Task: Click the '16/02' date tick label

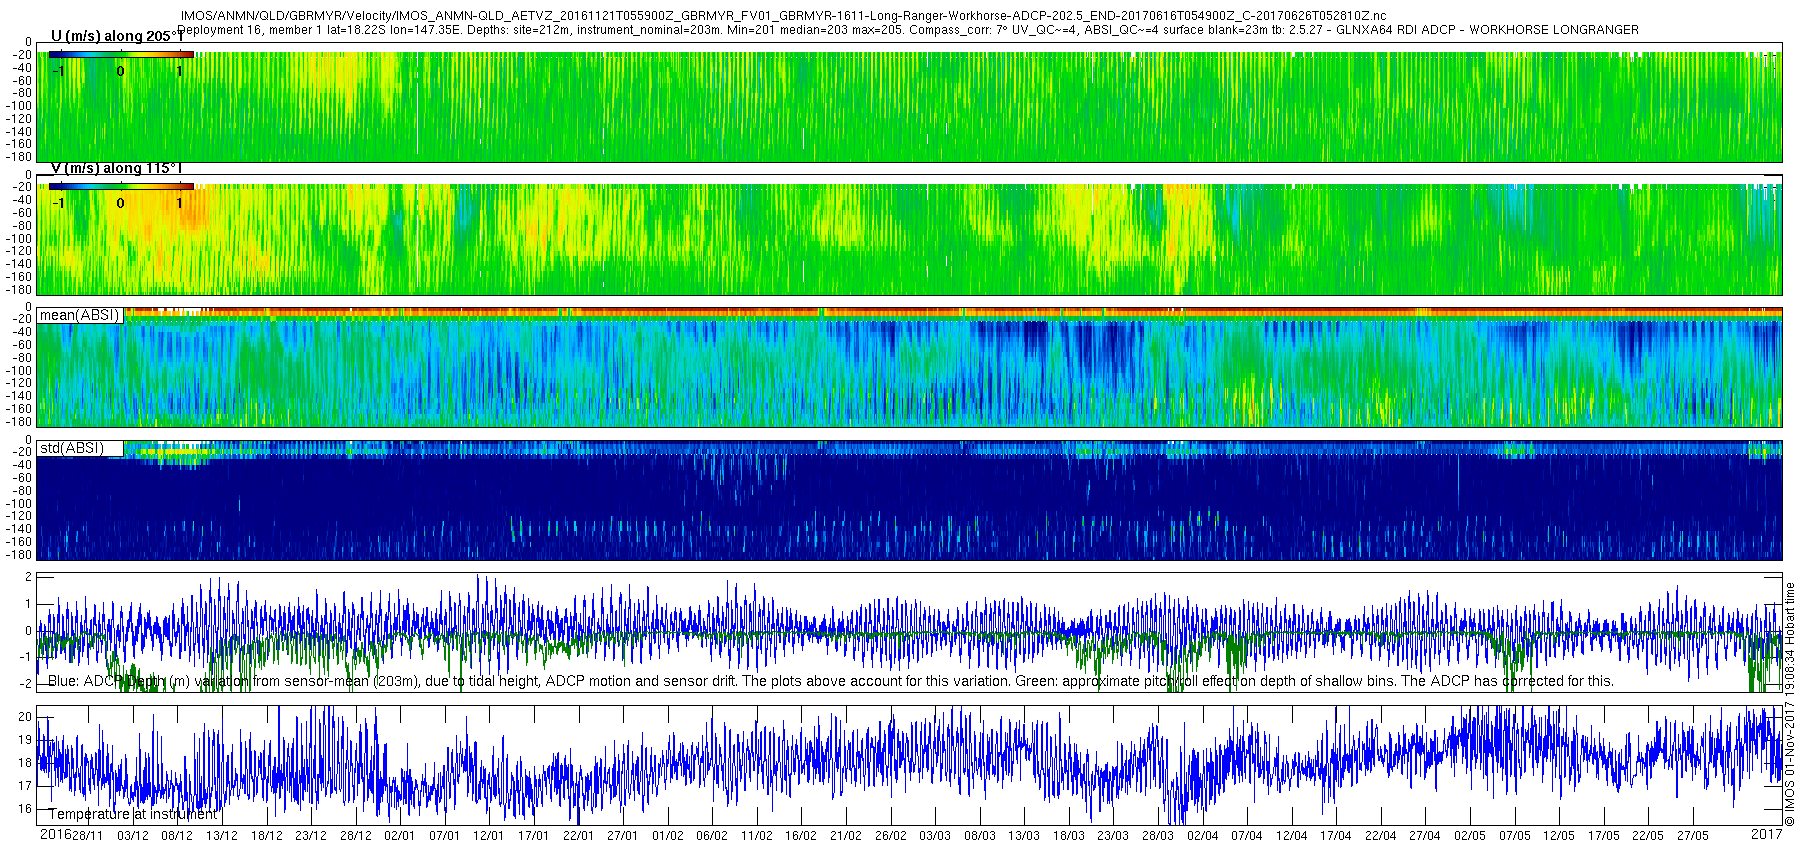Action: pos(801,835)
